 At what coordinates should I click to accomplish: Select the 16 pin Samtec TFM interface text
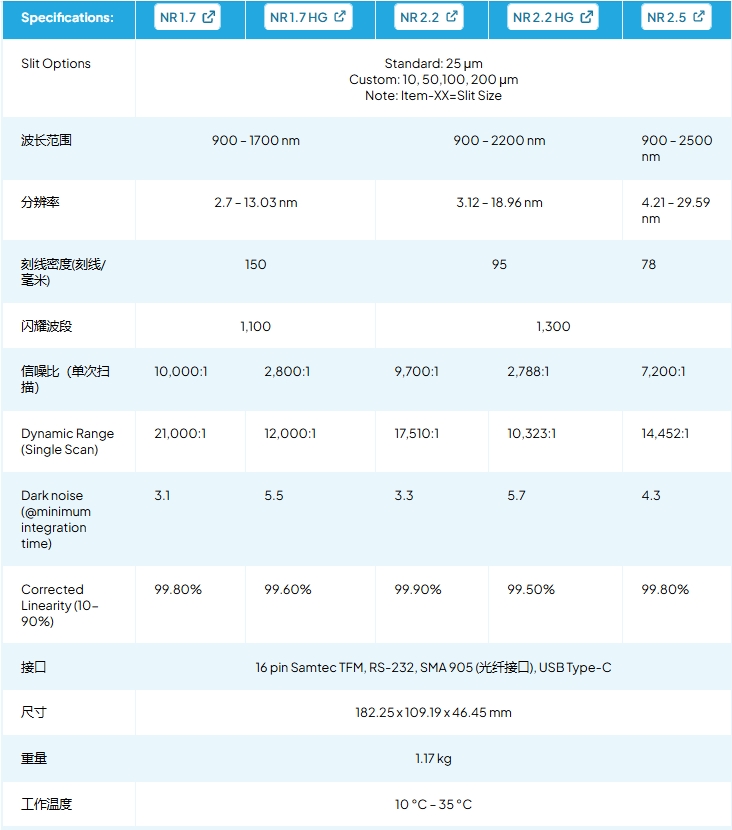pos(308,667)
